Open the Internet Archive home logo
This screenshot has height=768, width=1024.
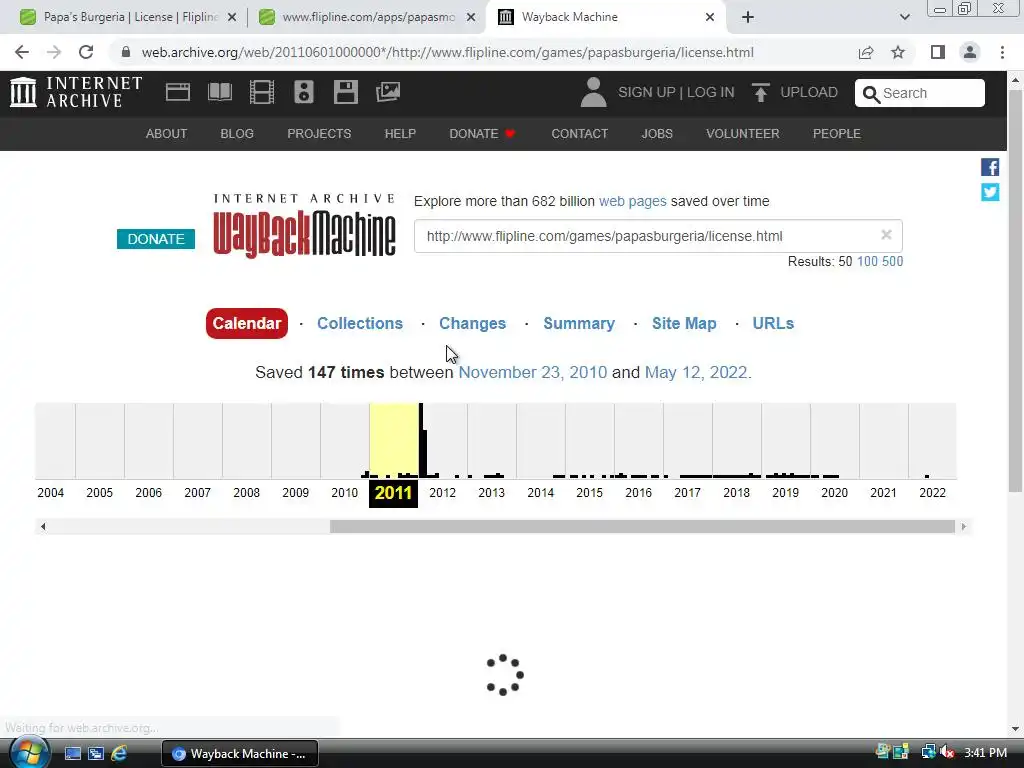[76, 92]
